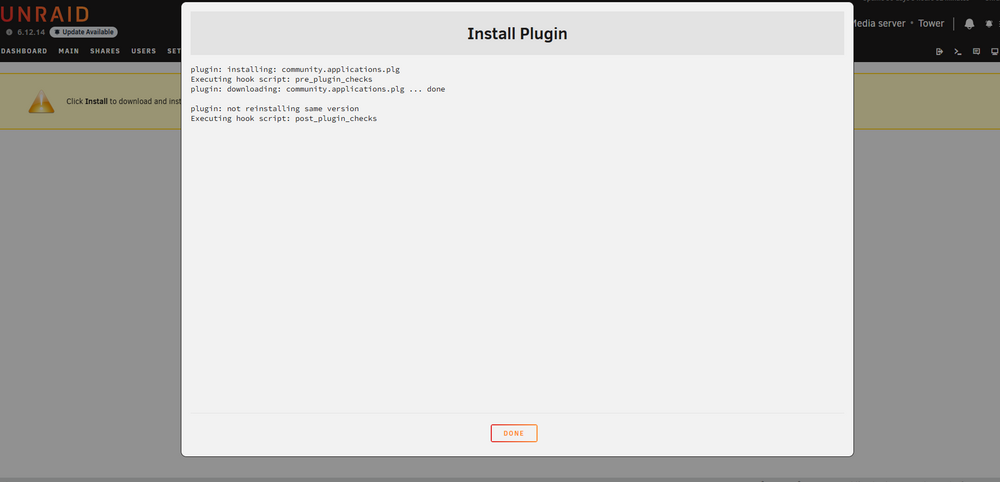Click the feedback speech bubble icon

pos(976,52)
